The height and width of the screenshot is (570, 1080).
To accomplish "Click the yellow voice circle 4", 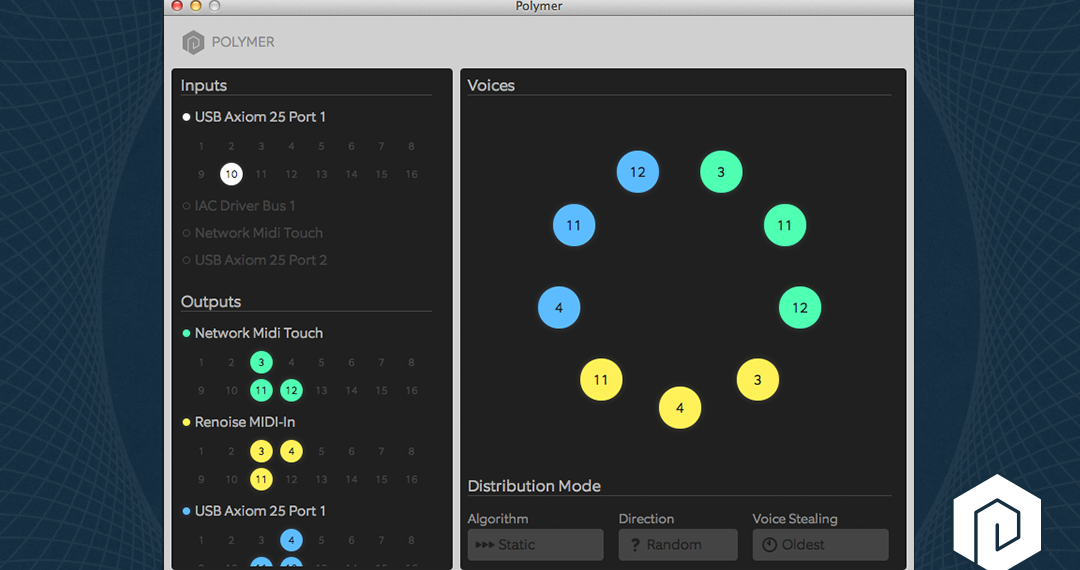I will coord(680,408).
